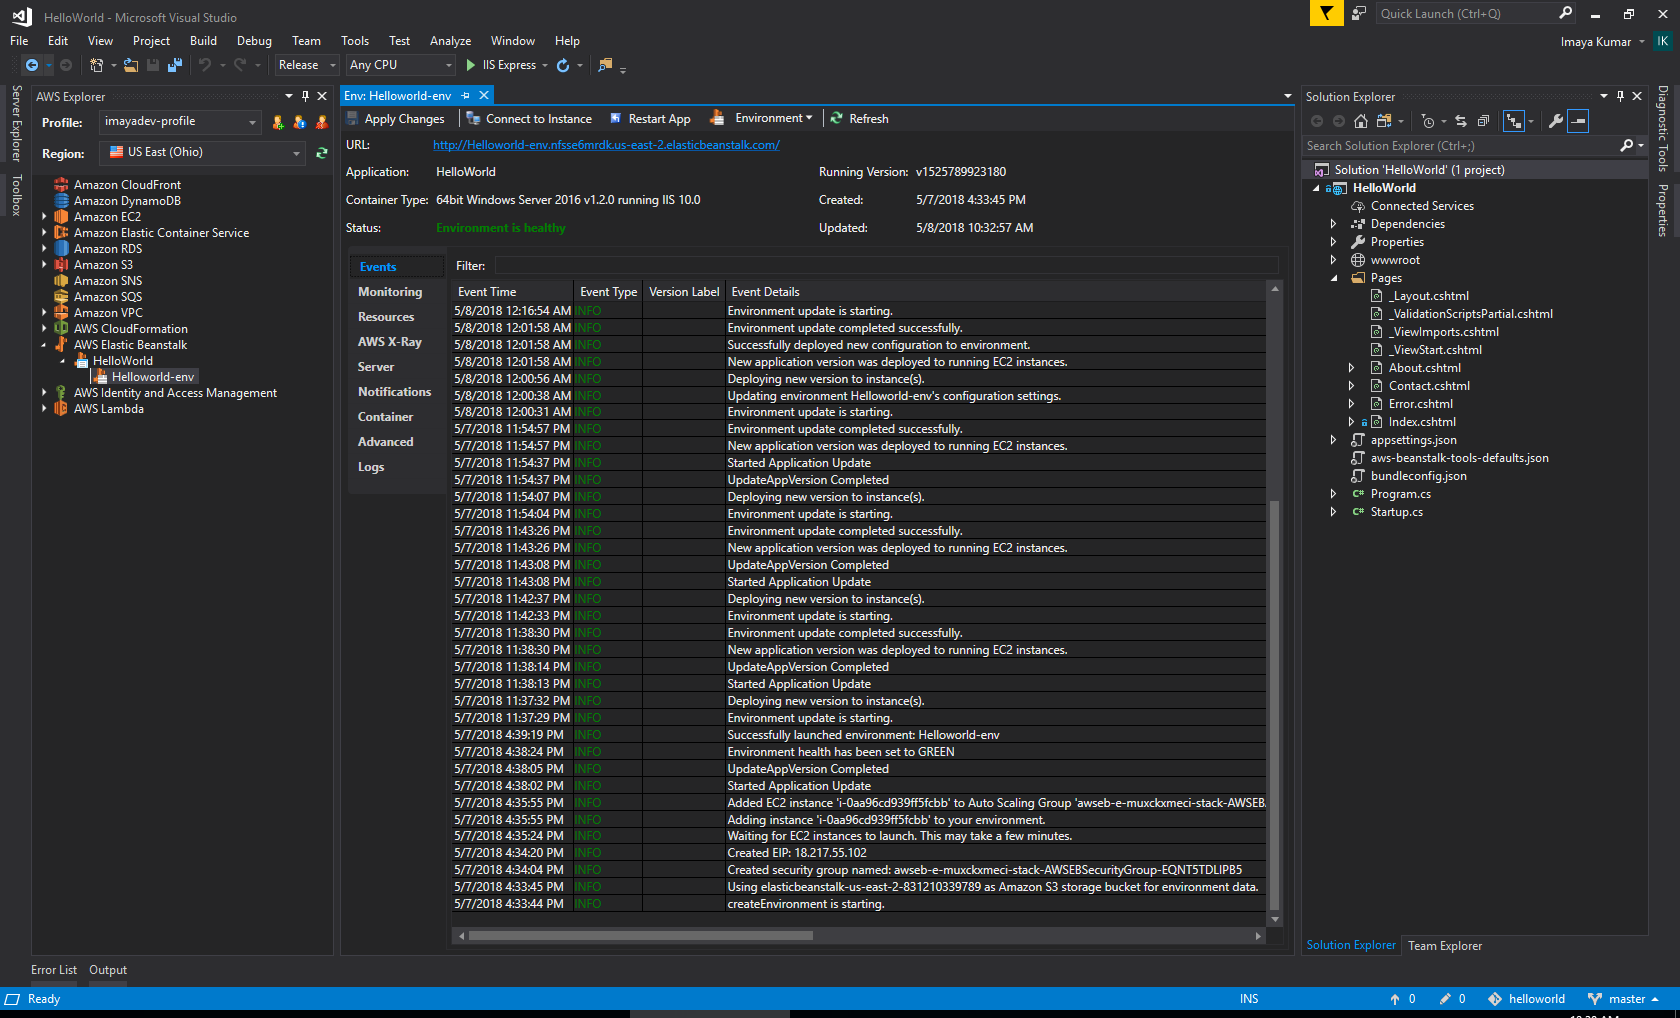Open the US East (Ohio) region dropdown
Viewport: 1680px width, 1018px height.
[201, 153]
